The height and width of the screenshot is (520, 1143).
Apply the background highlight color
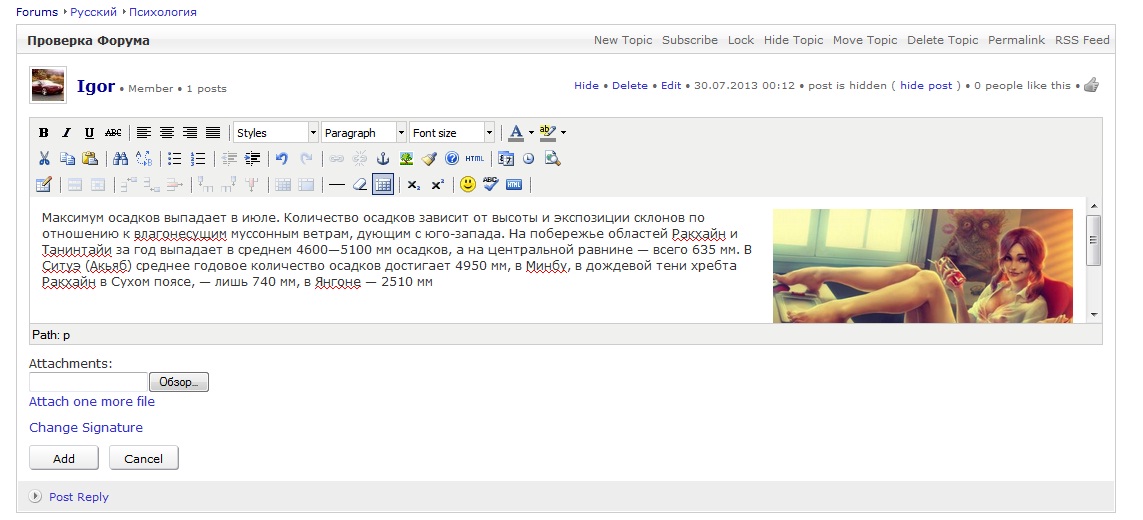[x=548, y=133]
